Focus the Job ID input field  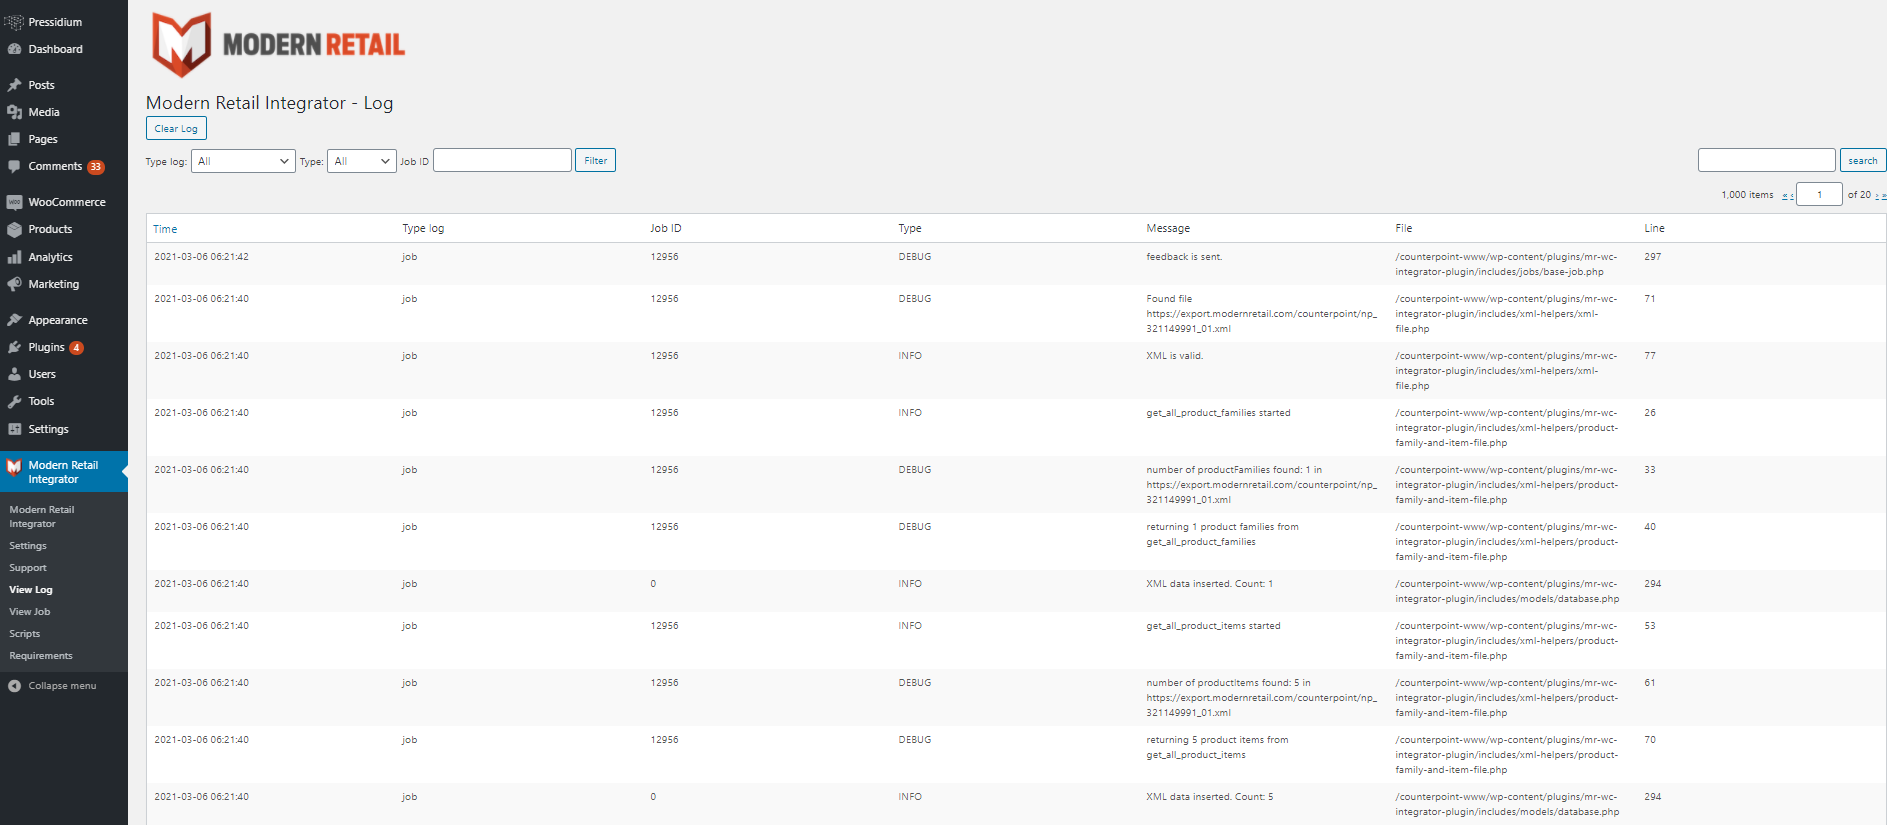(502, 160)
